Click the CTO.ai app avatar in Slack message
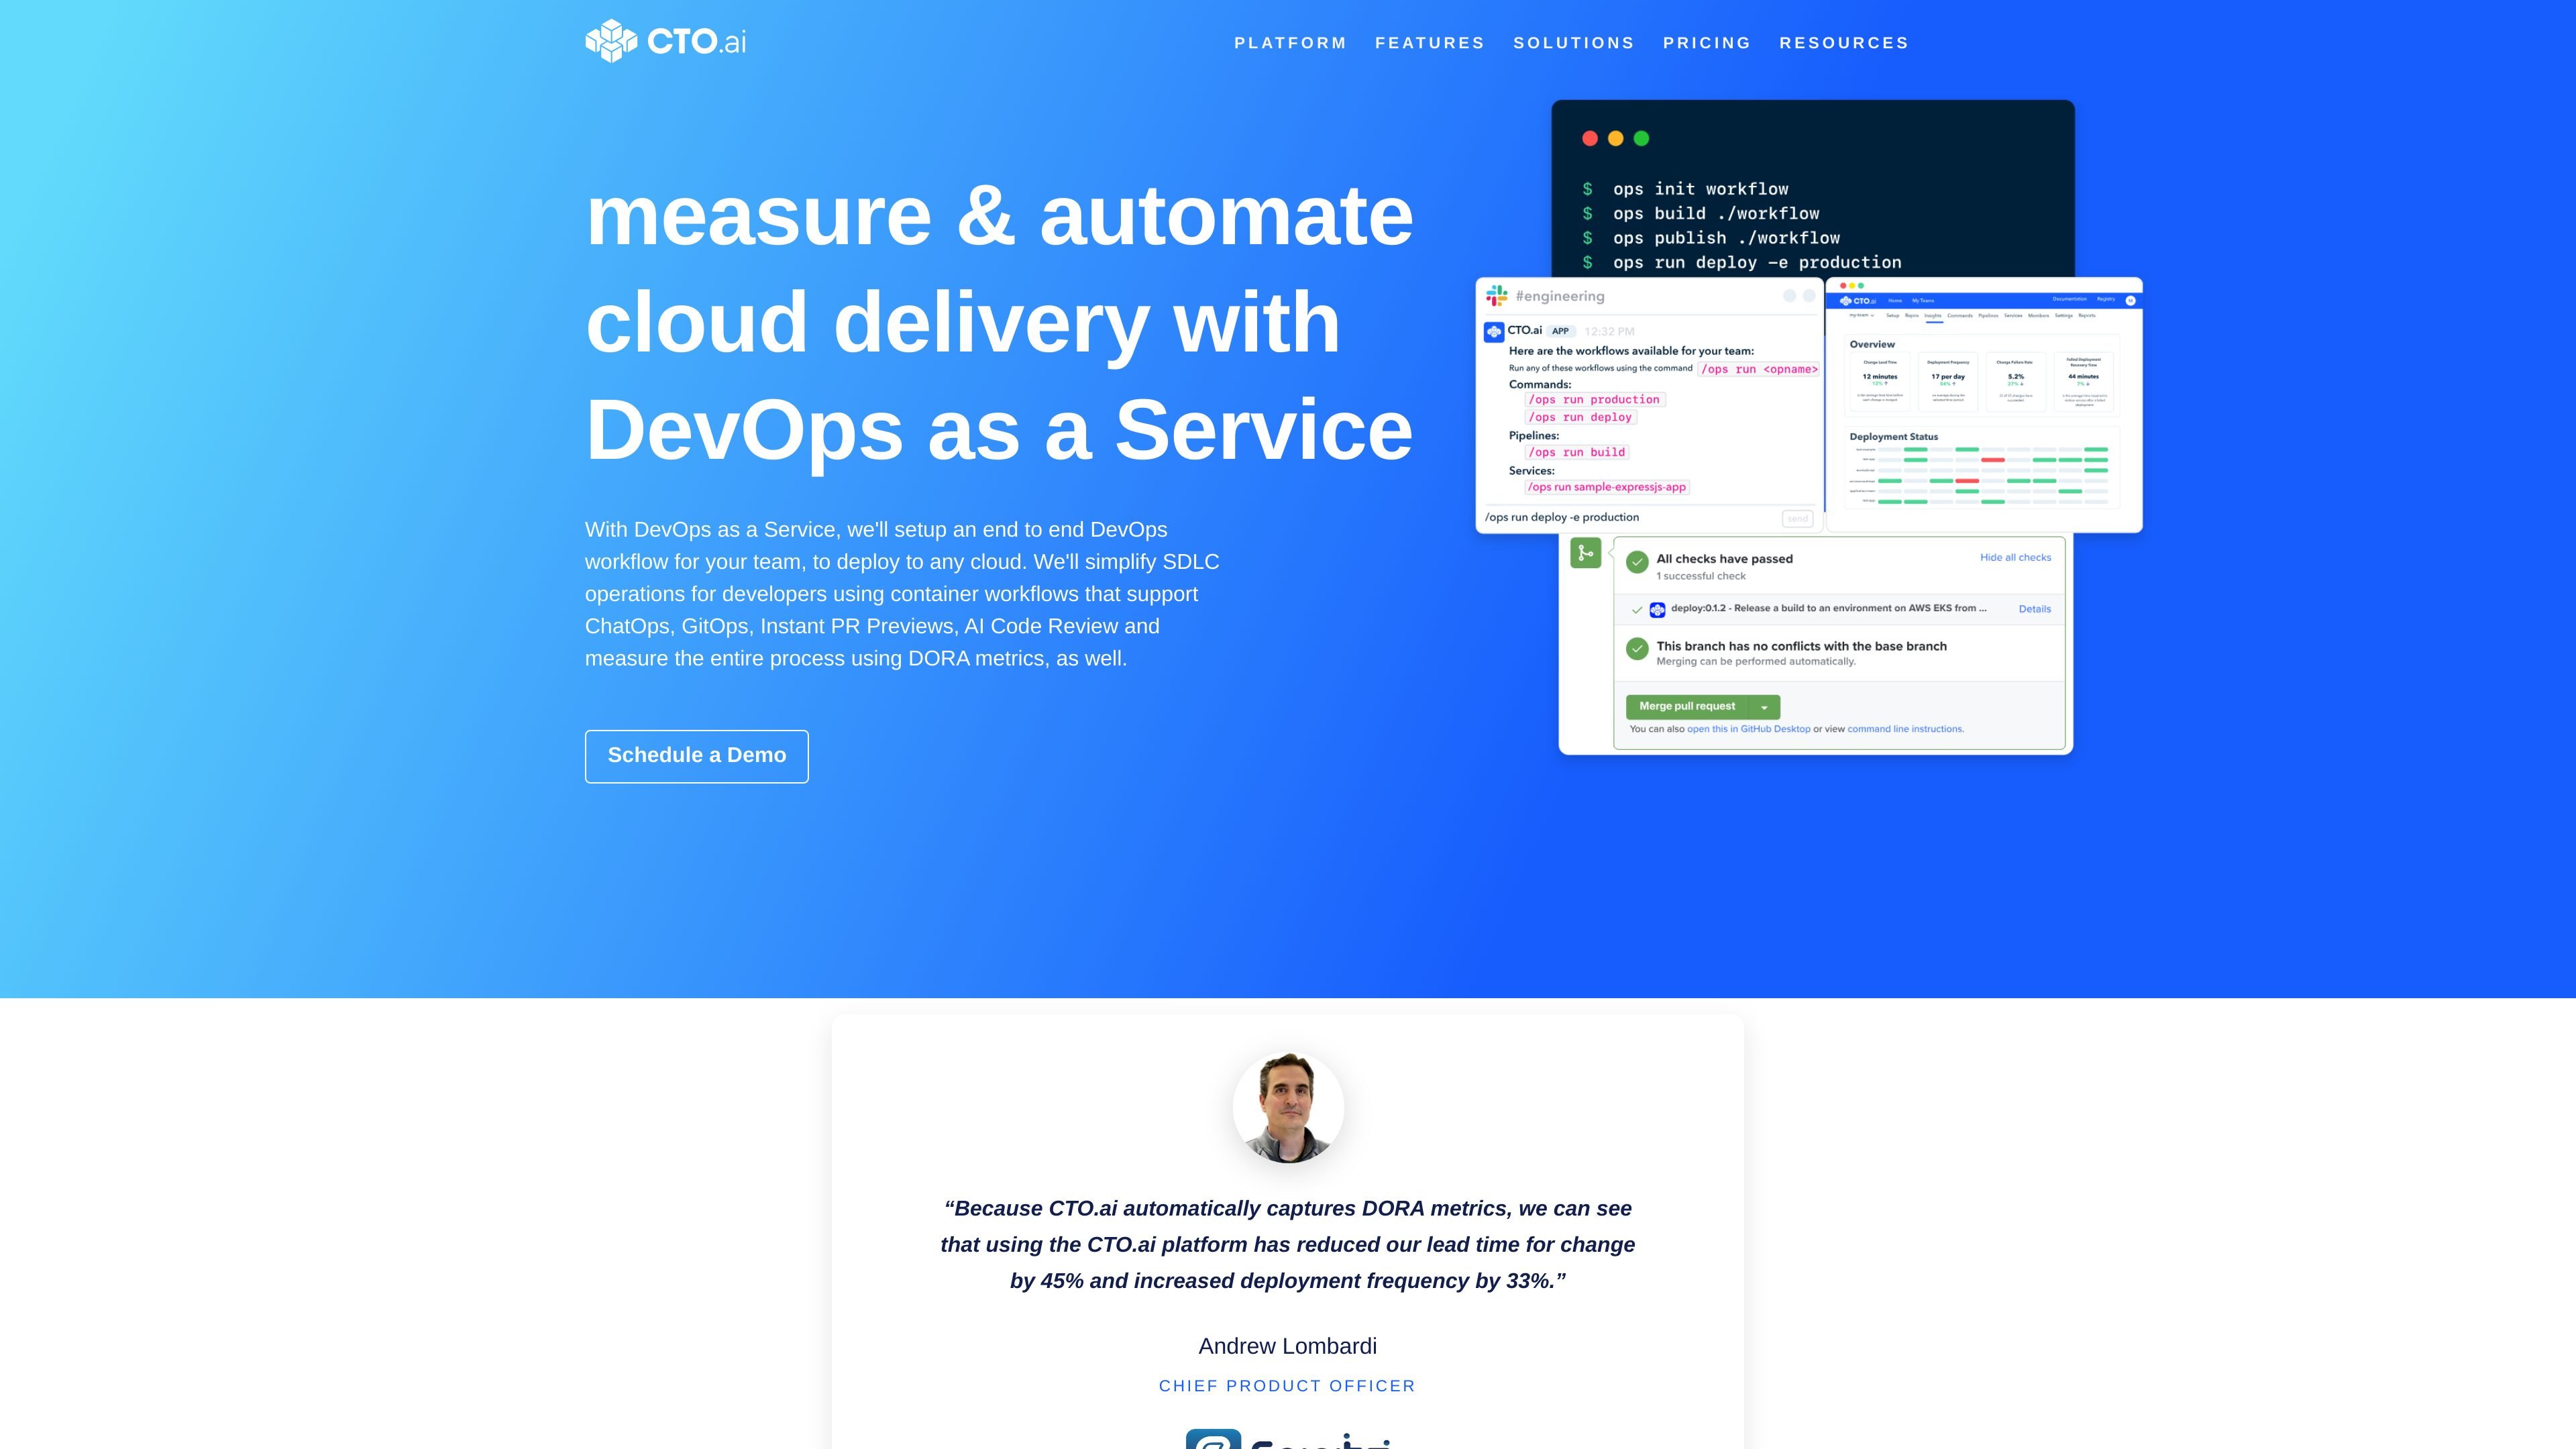The image size is (2576, 1449). pos(1494,332)
